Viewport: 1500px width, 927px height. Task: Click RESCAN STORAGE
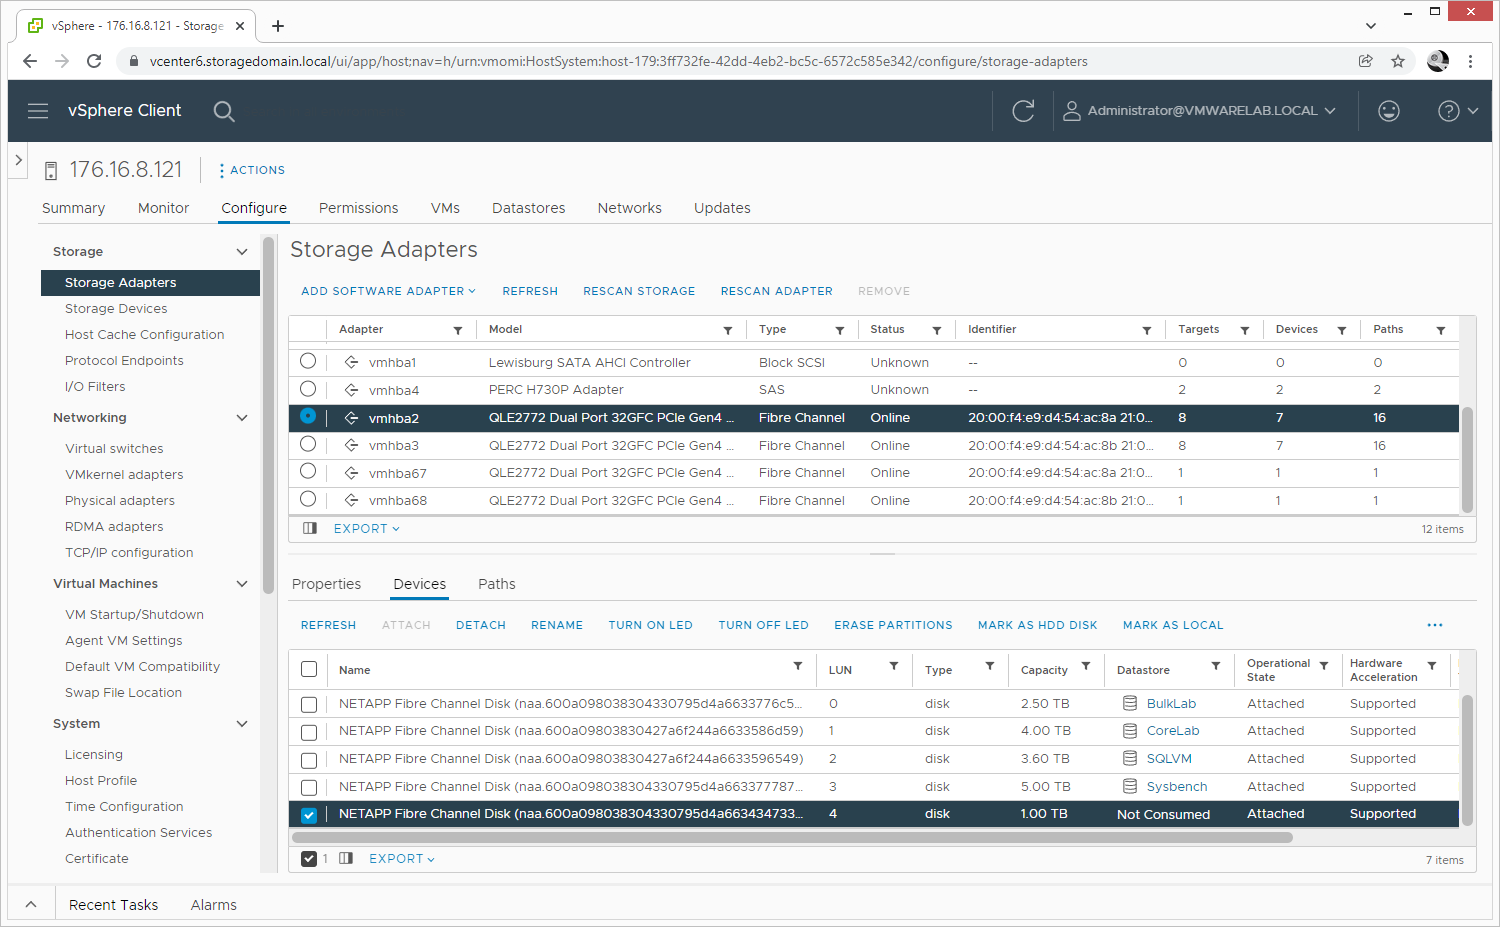(639, 291)
